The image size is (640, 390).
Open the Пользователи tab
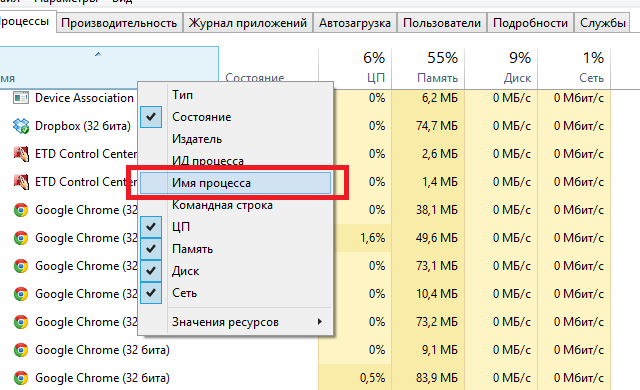pos(442,23)
